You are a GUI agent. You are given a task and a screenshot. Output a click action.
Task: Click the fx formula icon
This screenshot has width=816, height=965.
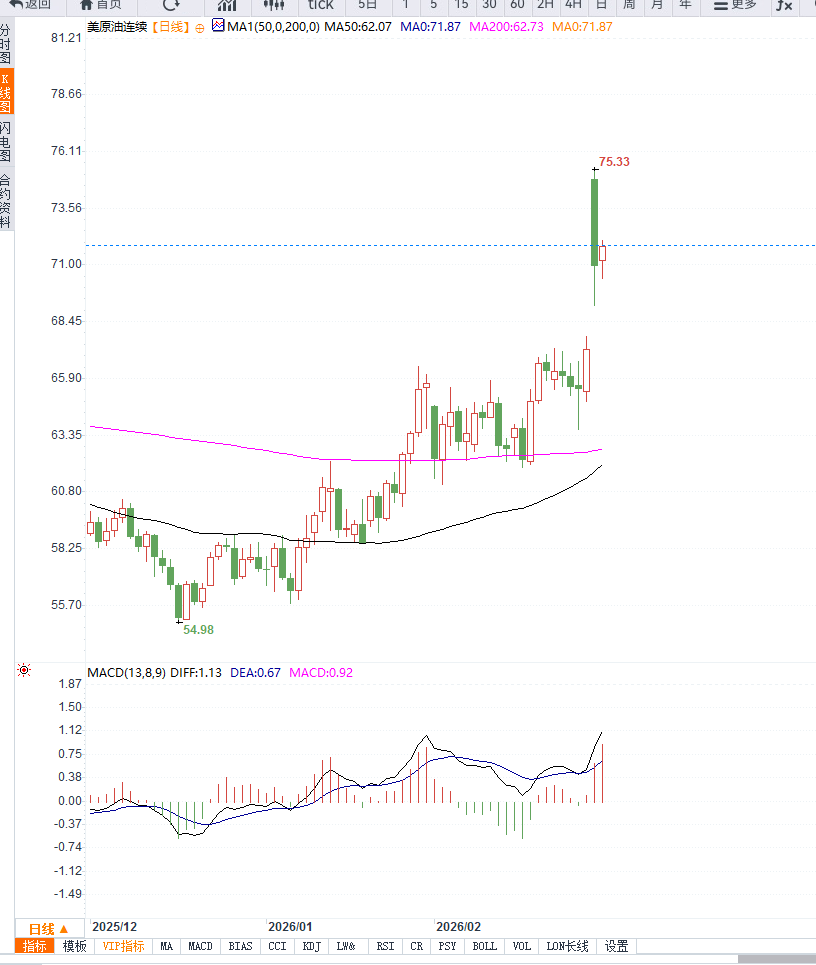coord(784,5)
